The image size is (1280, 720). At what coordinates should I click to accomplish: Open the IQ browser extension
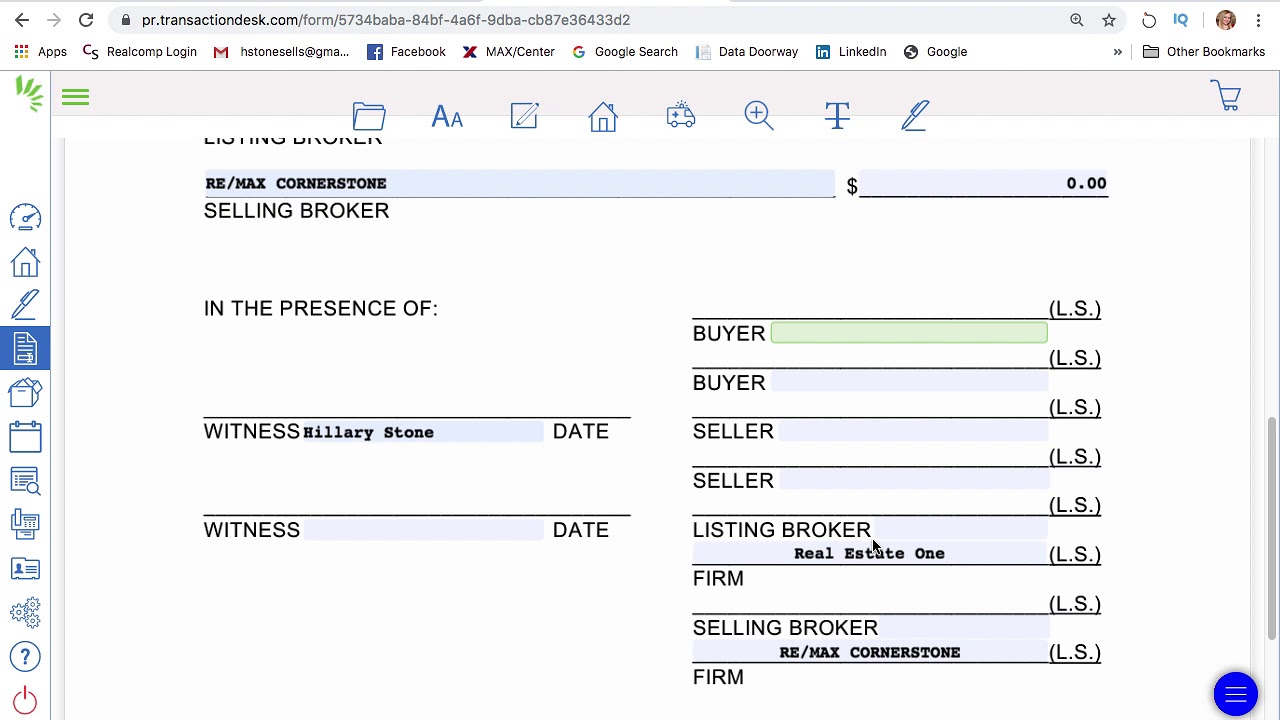tap(1181, 20)
